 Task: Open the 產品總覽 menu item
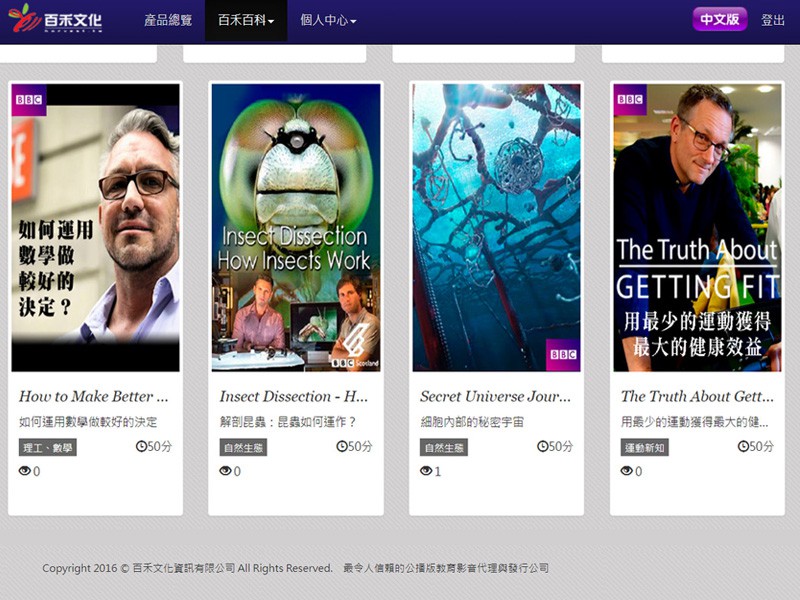pyautogui.click(x=168, y=20)
